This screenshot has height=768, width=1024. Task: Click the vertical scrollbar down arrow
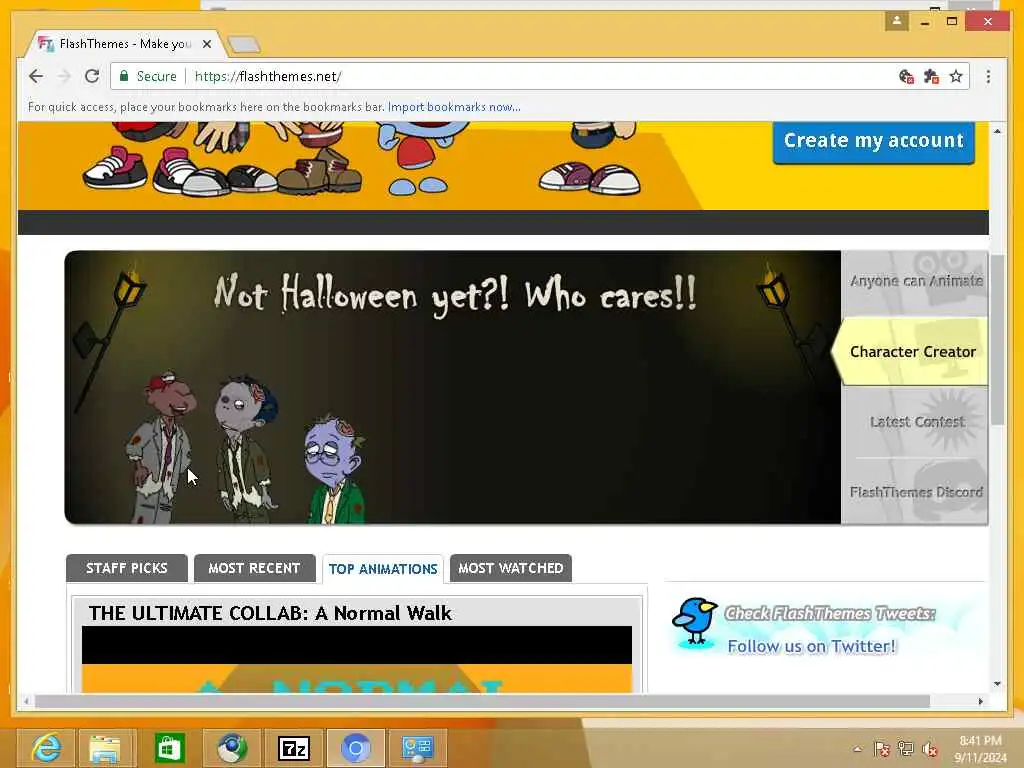pos(997,684)
